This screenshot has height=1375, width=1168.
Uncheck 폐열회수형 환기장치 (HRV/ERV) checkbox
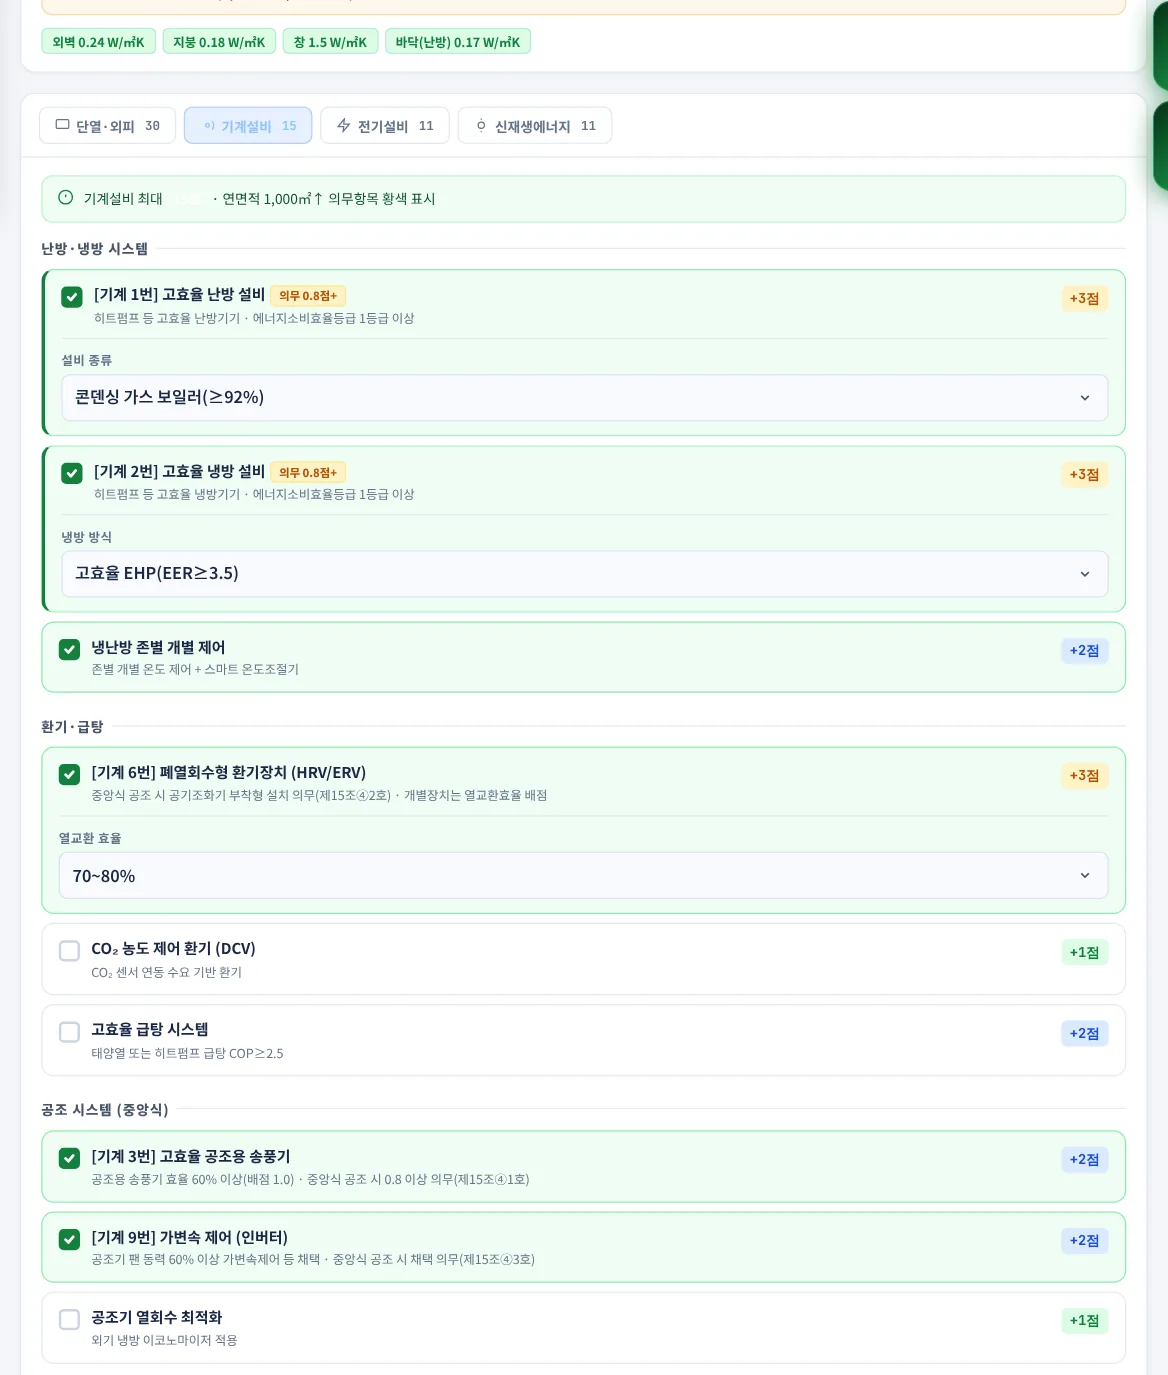click(69, 775)
